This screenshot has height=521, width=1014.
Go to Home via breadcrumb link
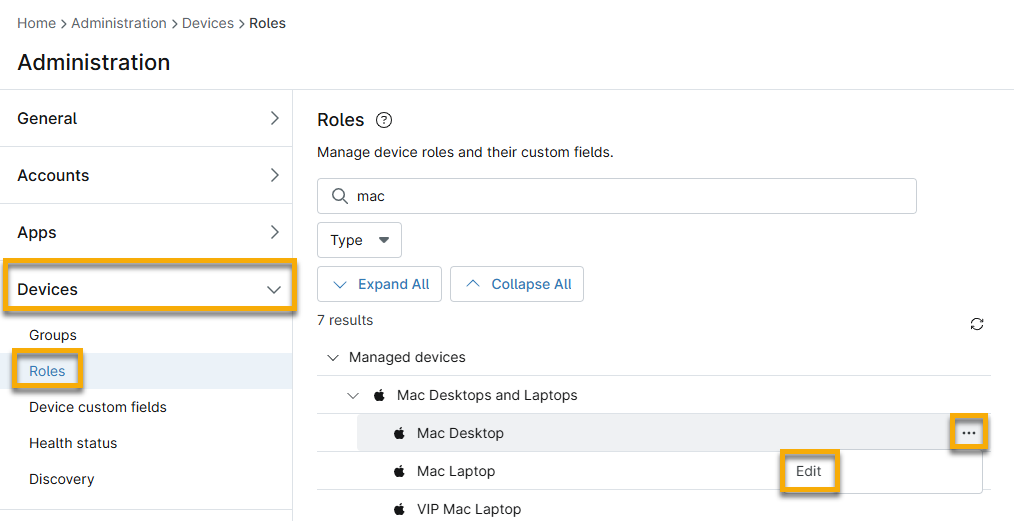[36, 23]
